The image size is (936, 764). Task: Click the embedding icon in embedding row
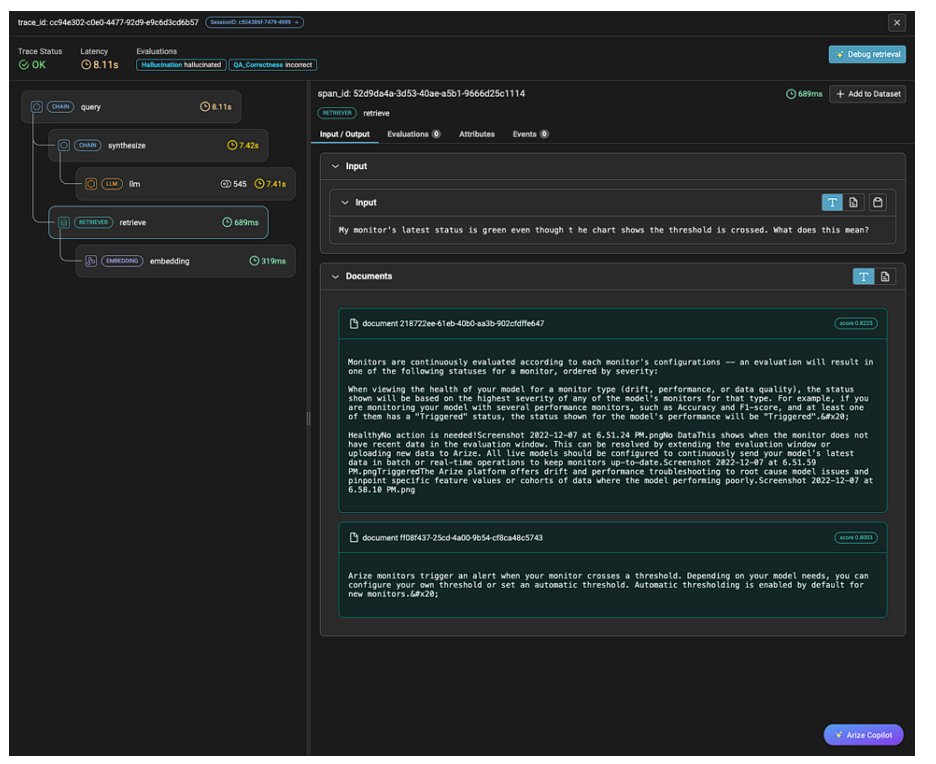[x=91, y=261]
